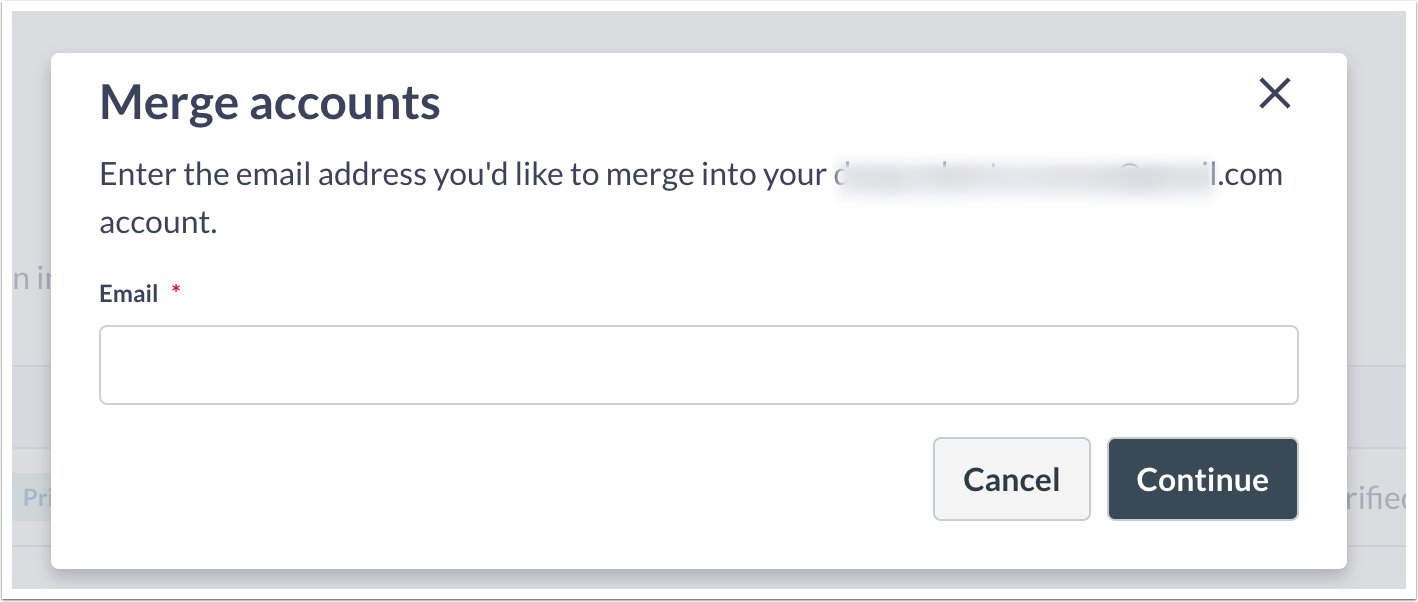Click the X icon to dismiss dialog

[x=1275, y=94]
